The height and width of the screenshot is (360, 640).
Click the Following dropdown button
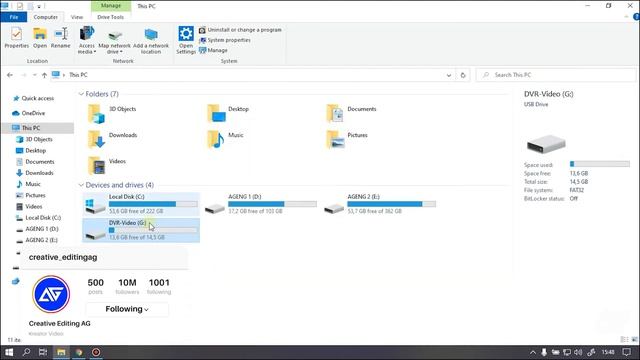click(127, 309)
